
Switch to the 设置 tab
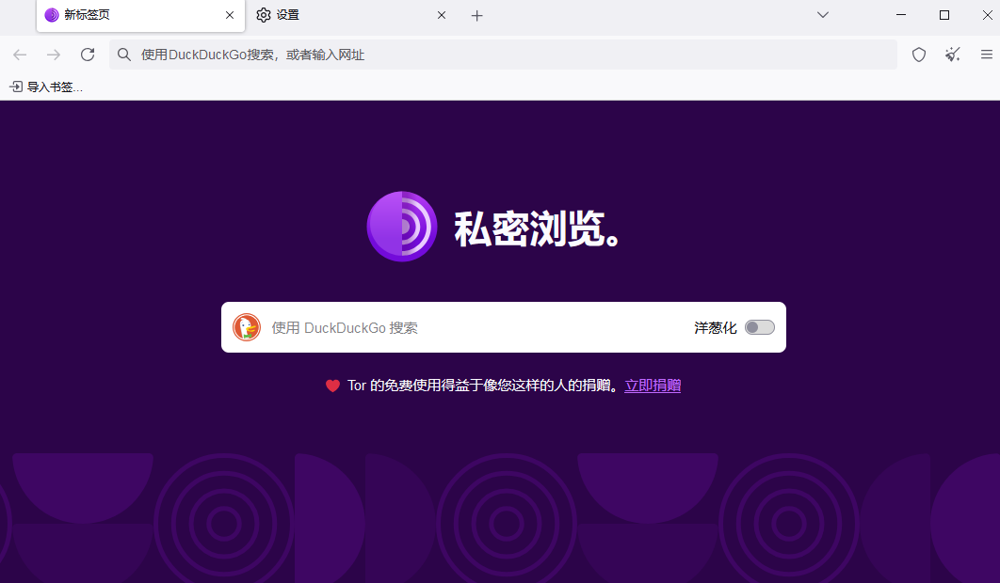point(340,15)
